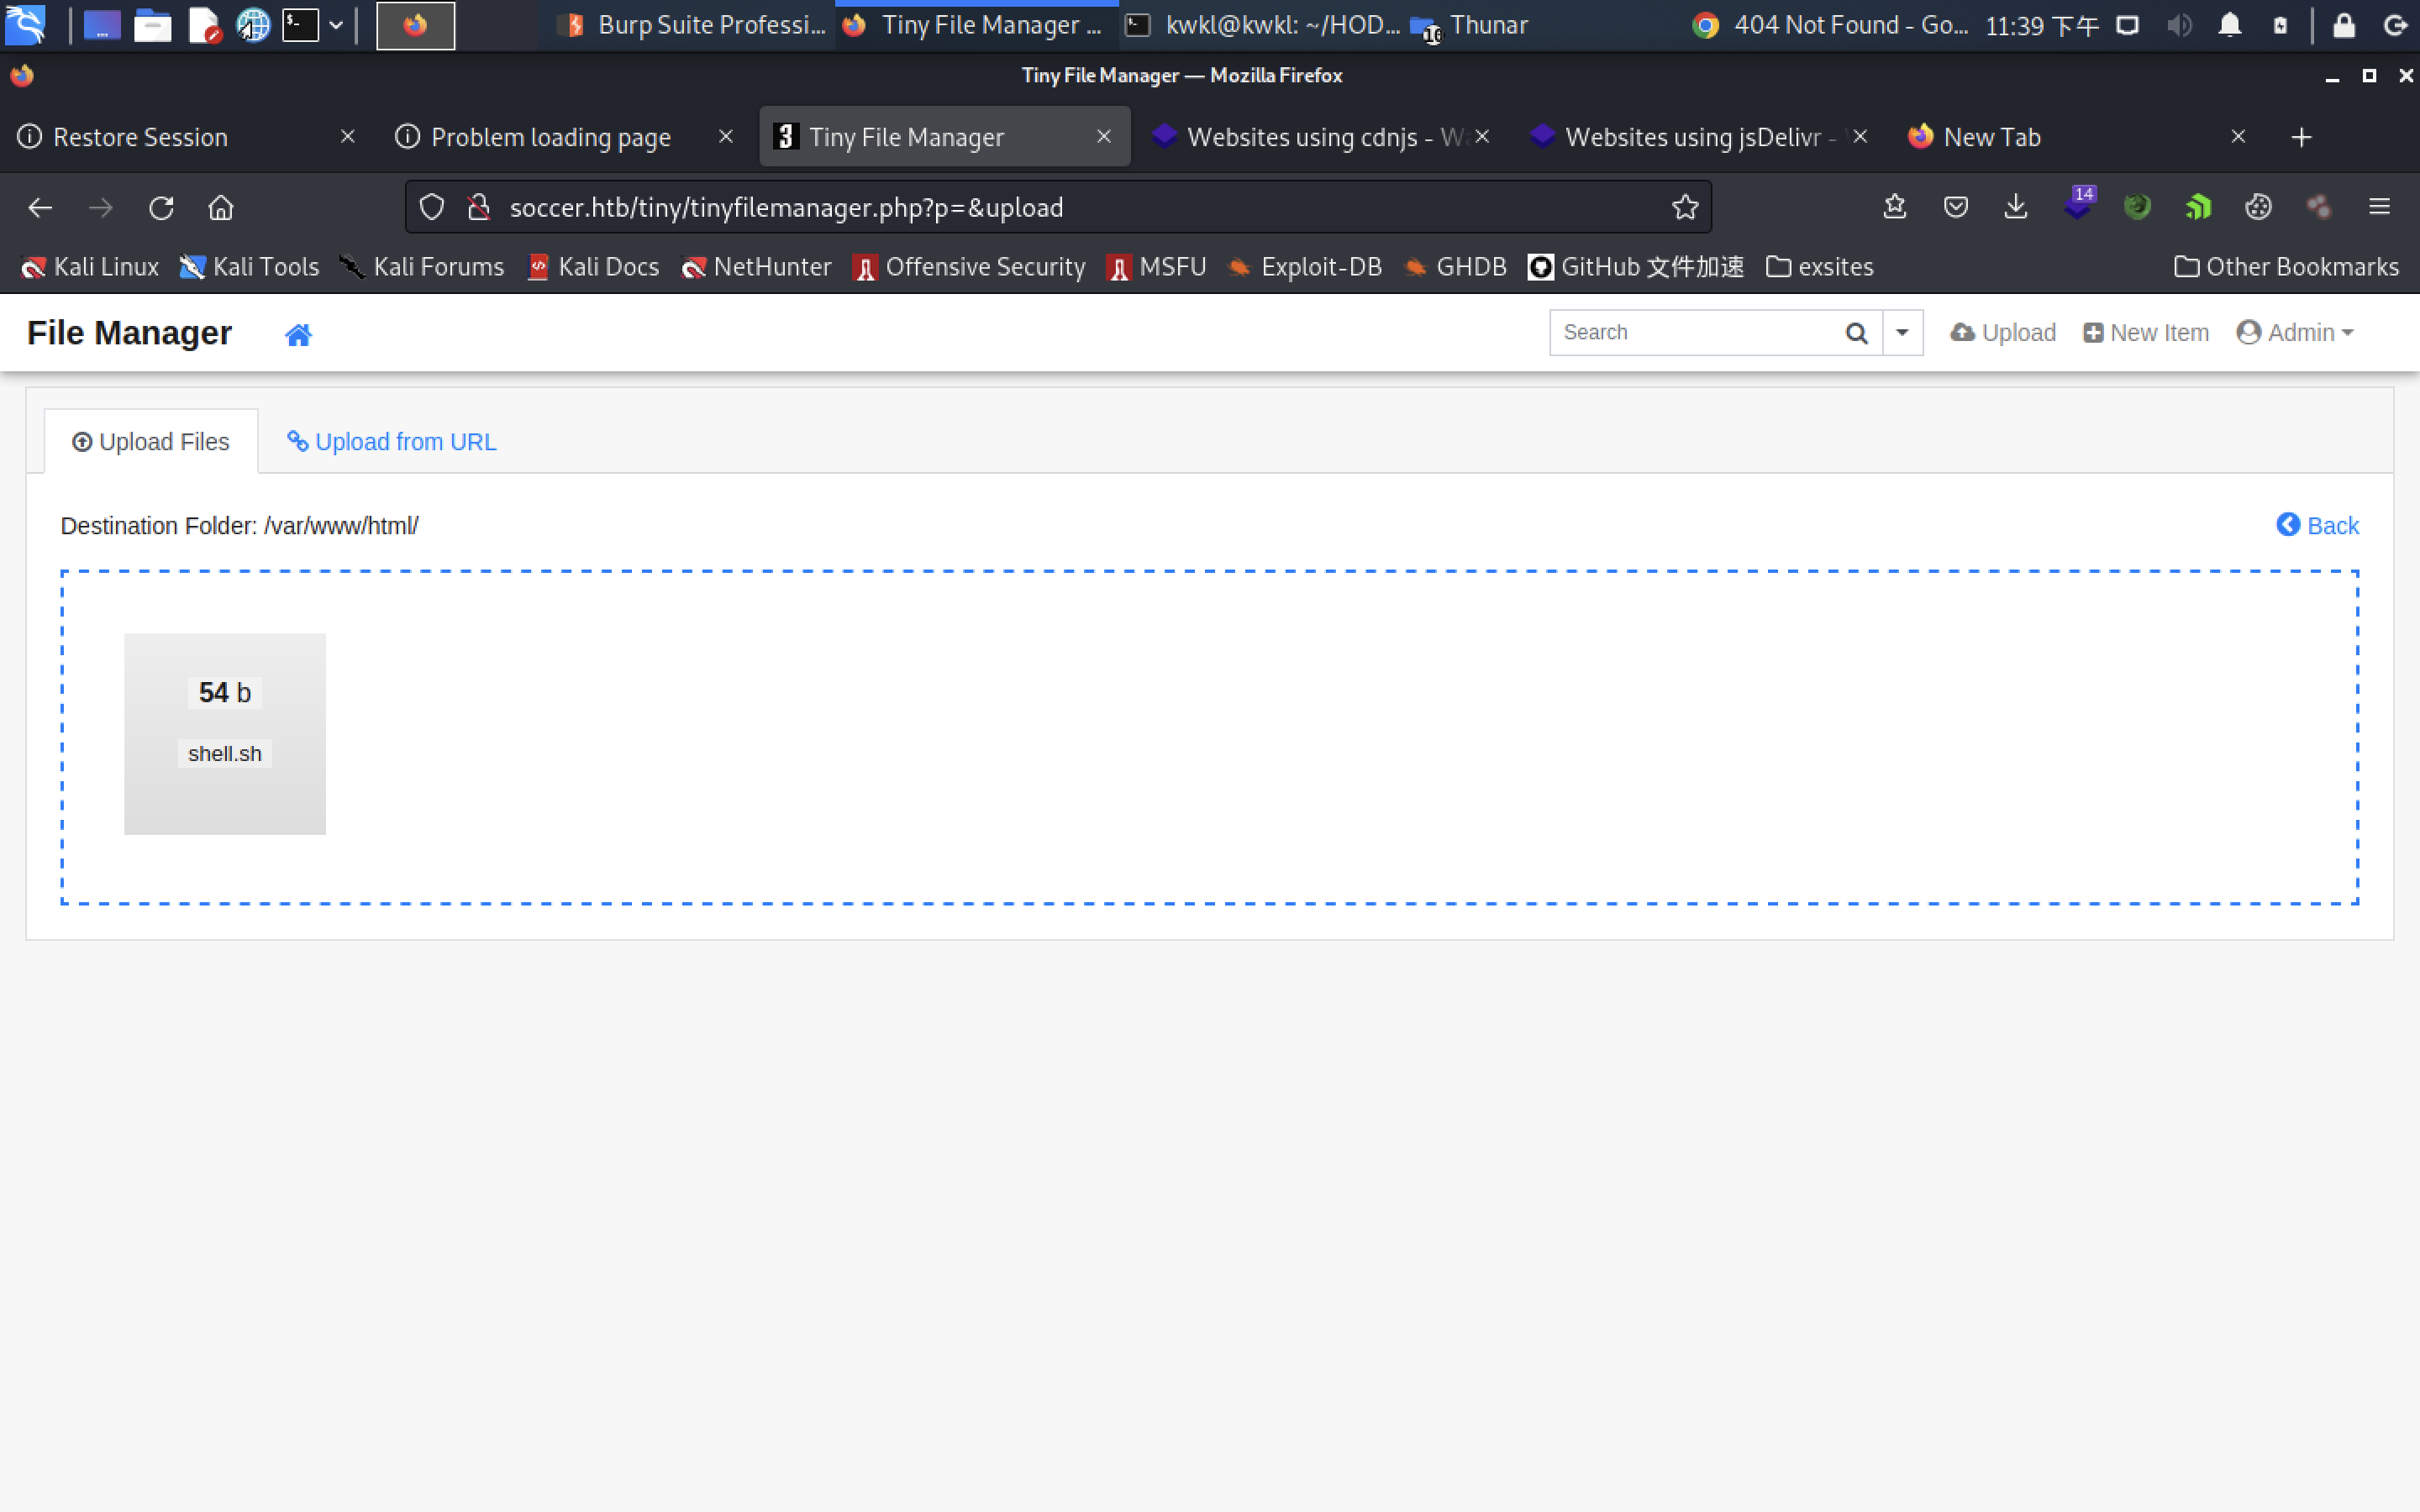This screenshot has height=1512, width=2420.
Task: Click the search magnifier icon
Action: pyautogui.click(x=1856, y=333)
